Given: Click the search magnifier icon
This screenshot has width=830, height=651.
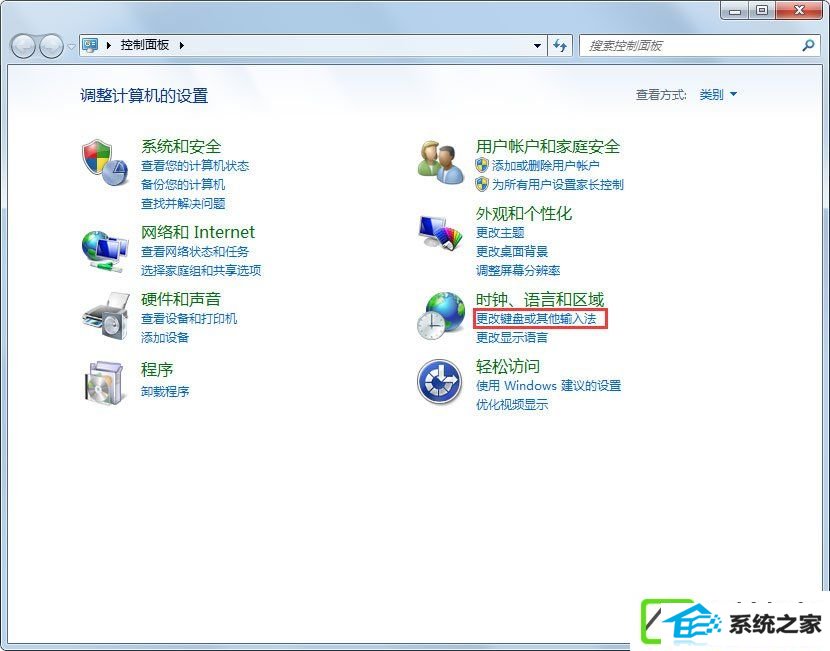Looking at the screenshot, I should click(x=808, y=46).
